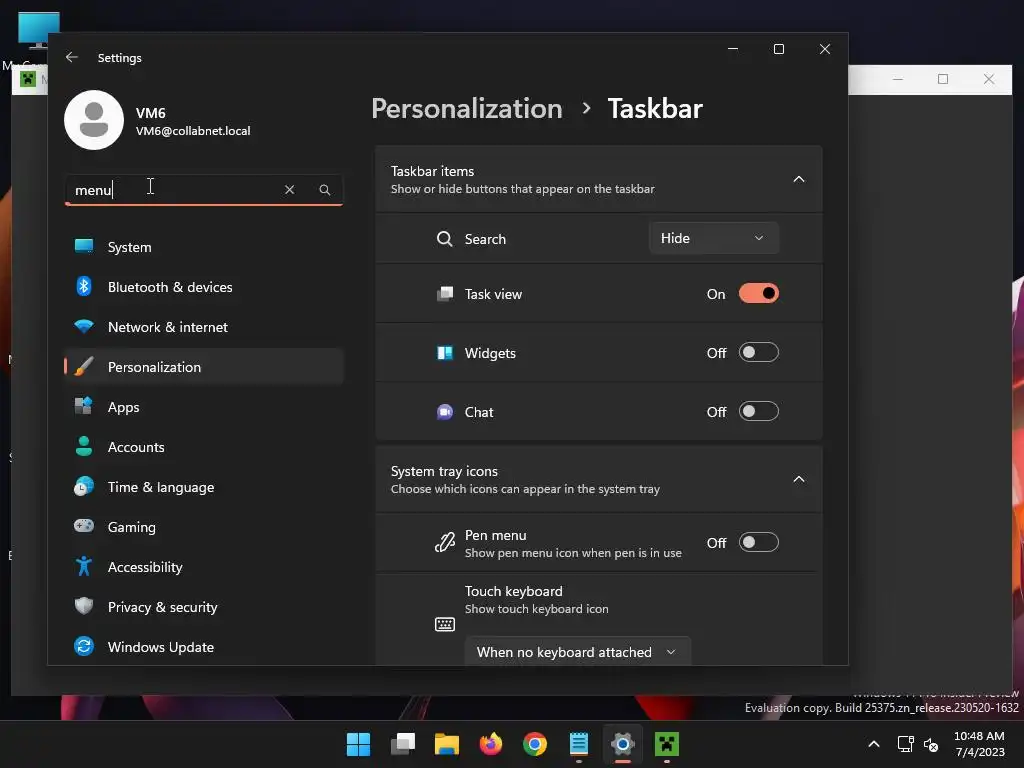The width and height of the screenshot is (1024, 768).
Task: Click the Pen menu row icon
Action: (x=445, y=542)
